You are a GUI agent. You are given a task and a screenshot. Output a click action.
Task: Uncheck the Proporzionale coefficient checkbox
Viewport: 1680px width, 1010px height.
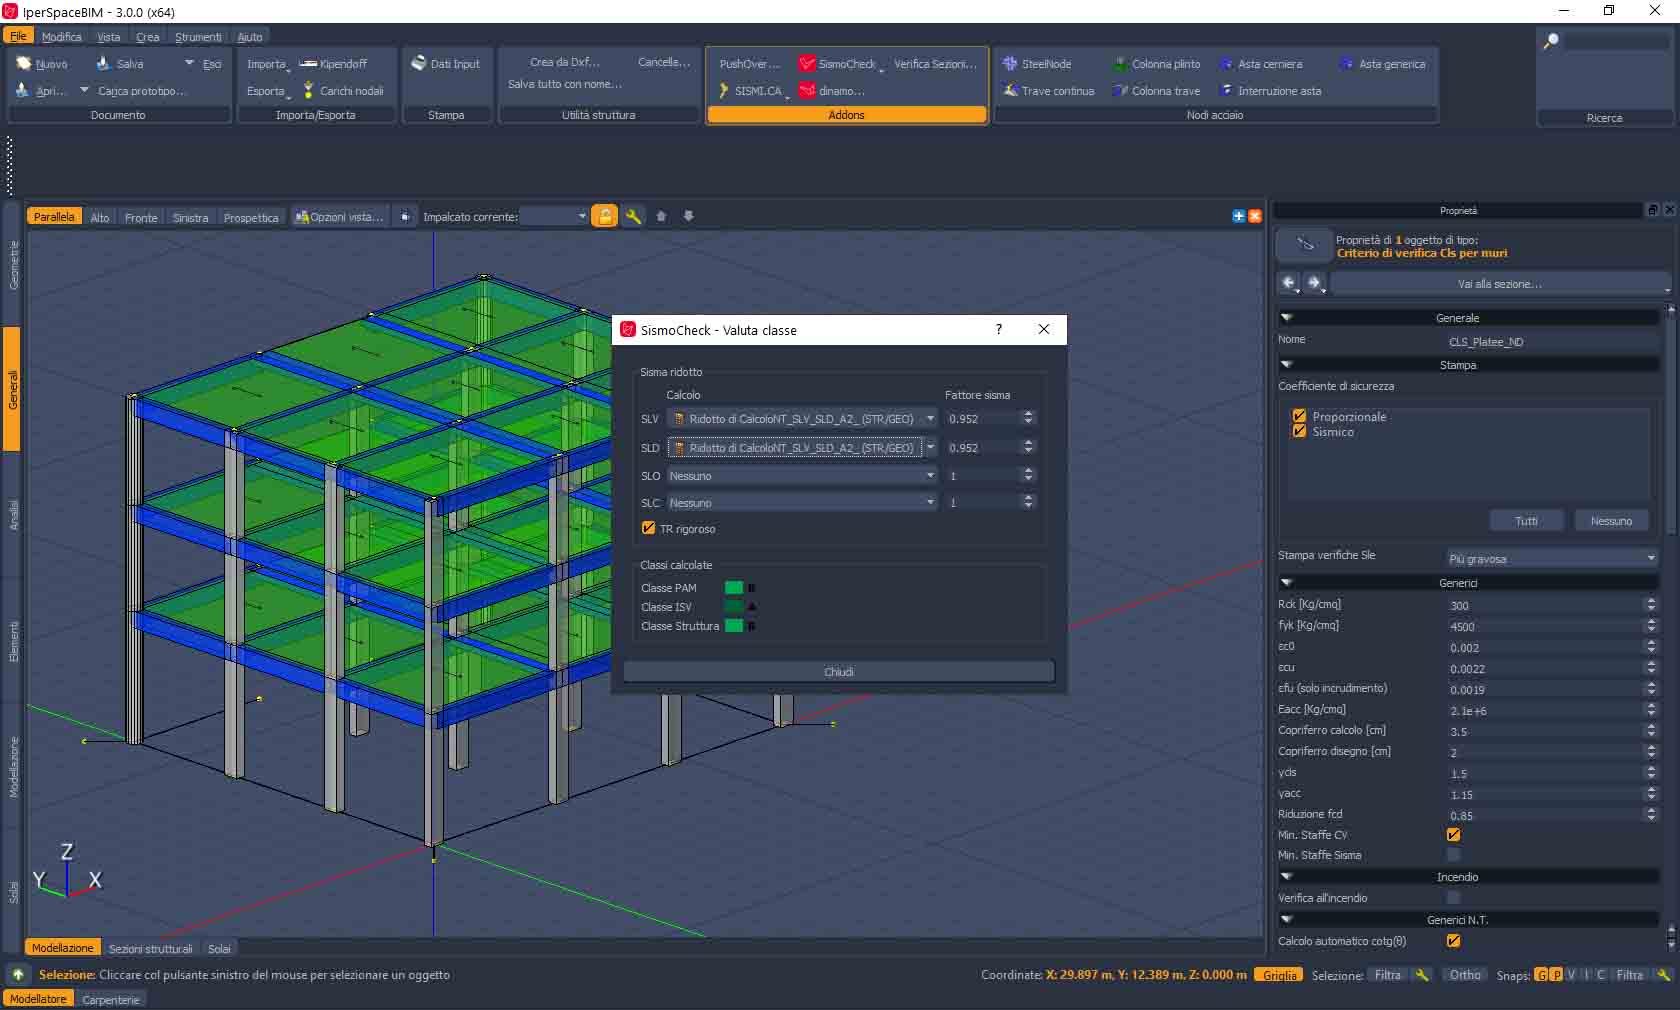click(x=1299, y=416)
